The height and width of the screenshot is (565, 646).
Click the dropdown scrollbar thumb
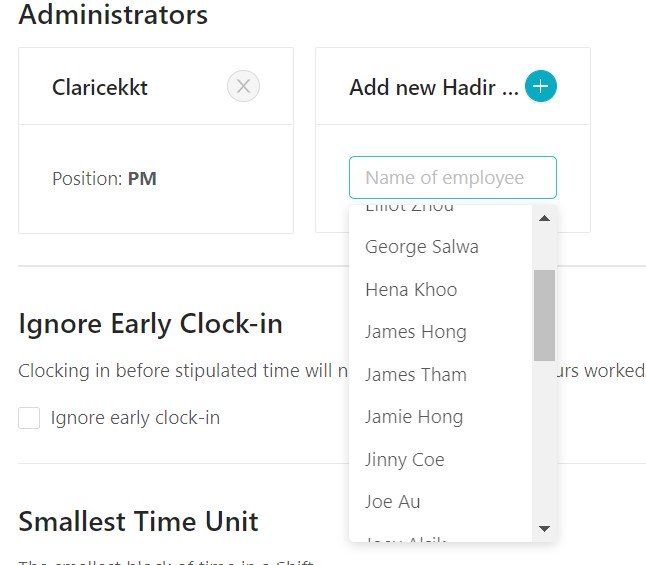pyautogui.click(x=544, y=315)
